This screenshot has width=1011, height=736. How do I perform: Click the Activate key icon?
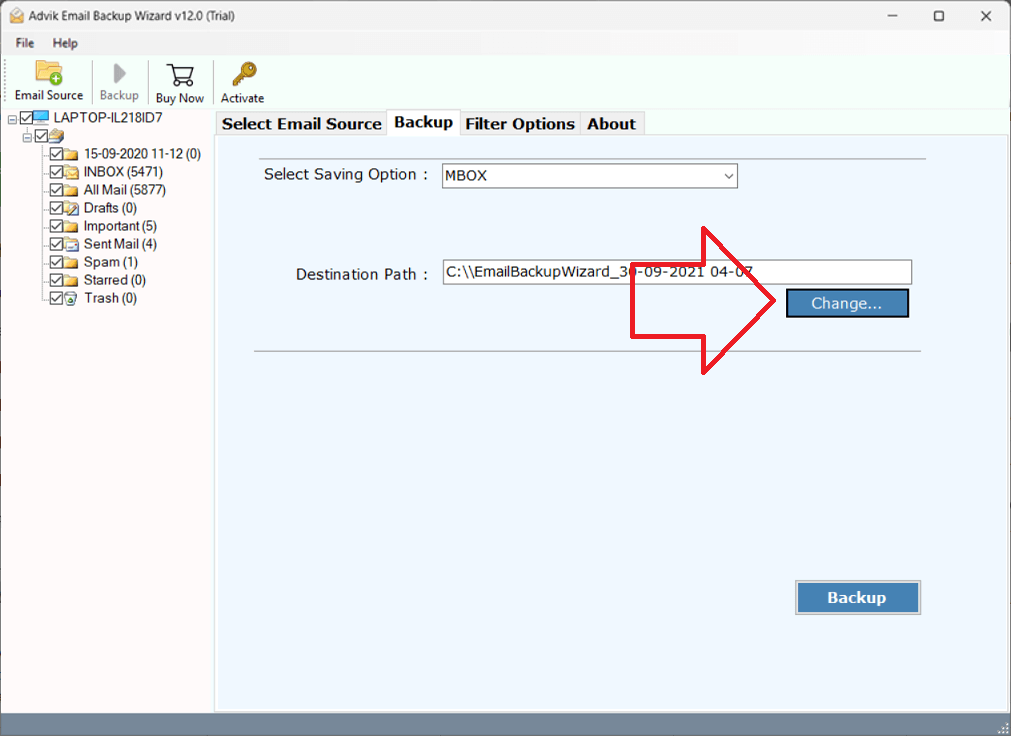coord(244,74)
